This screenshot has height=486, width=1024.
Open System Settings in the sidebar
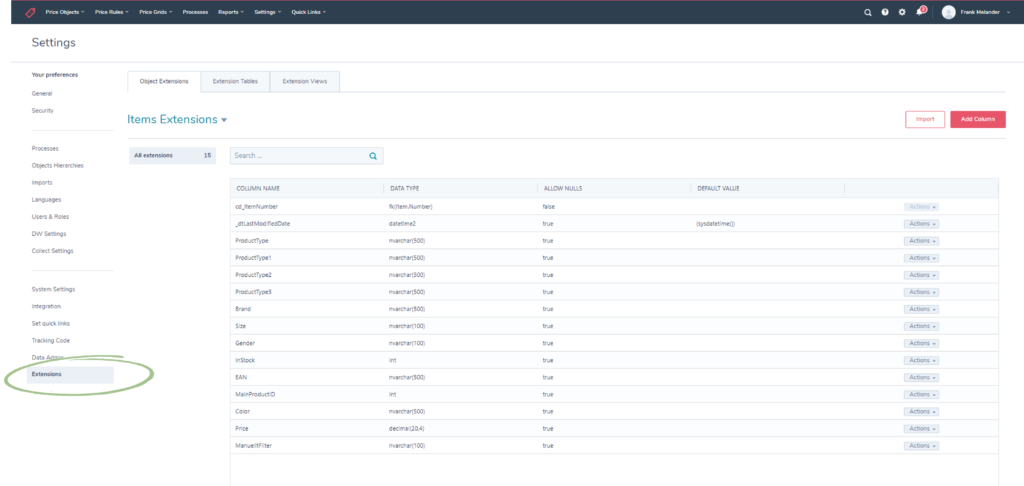53,289
